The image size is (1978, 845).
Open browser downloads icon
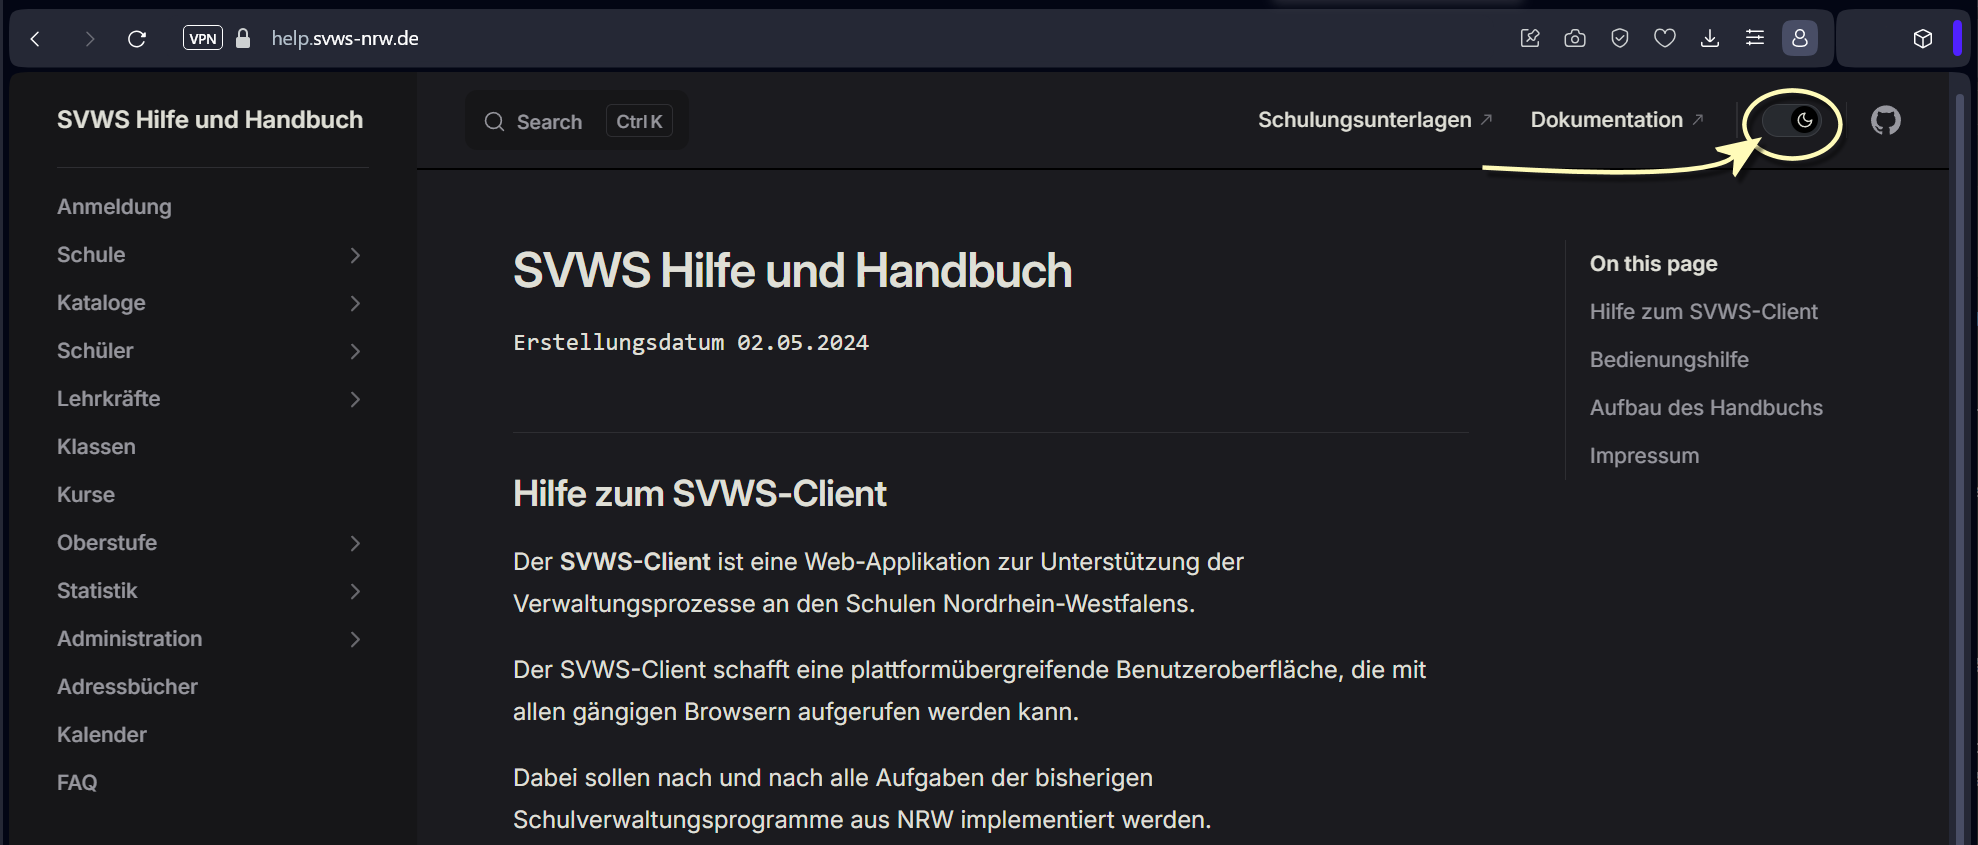click(x=1710, y=38)
